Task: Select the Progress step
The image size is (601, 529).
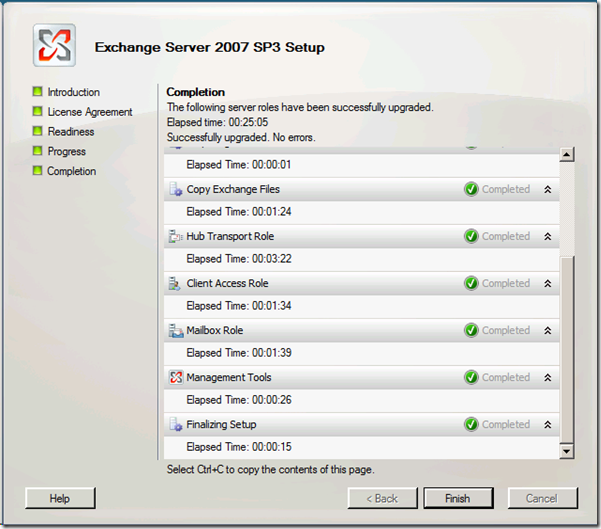Action: (x=67, y=151)
